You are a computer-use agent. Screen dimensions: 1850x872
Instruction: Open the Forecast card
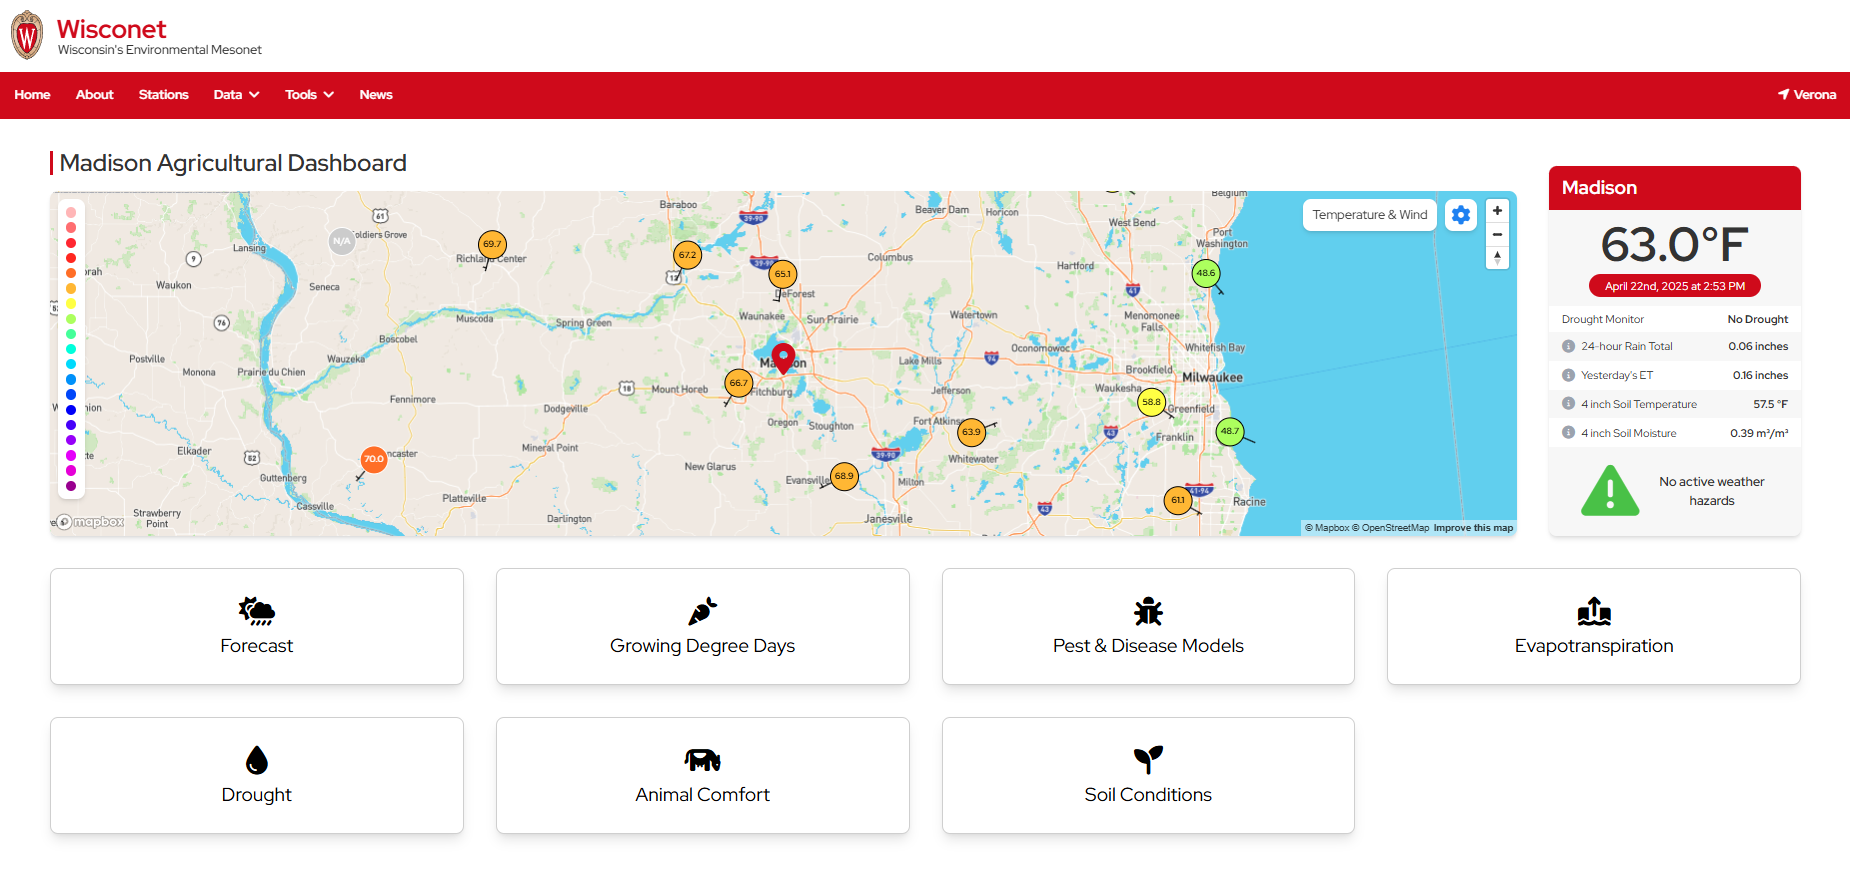pos(257,627)
